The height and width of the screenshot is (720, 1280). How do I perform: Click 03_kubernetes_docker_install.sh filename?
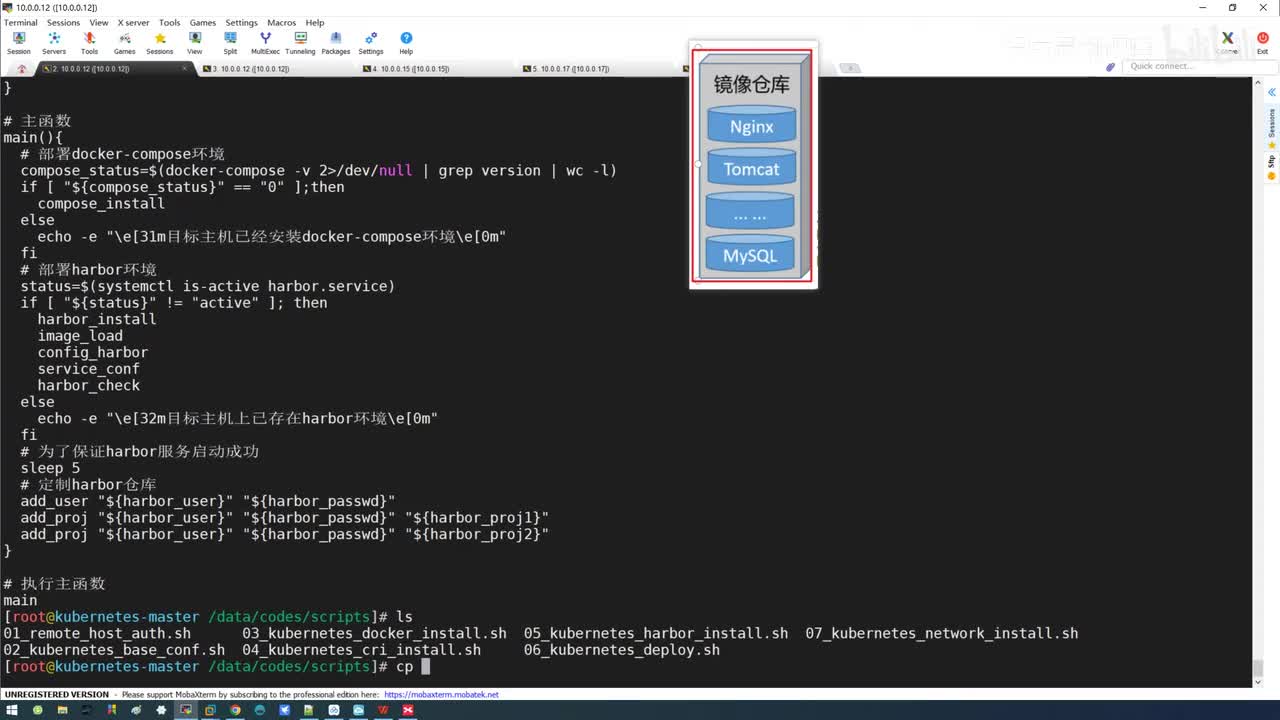point(375,634)
